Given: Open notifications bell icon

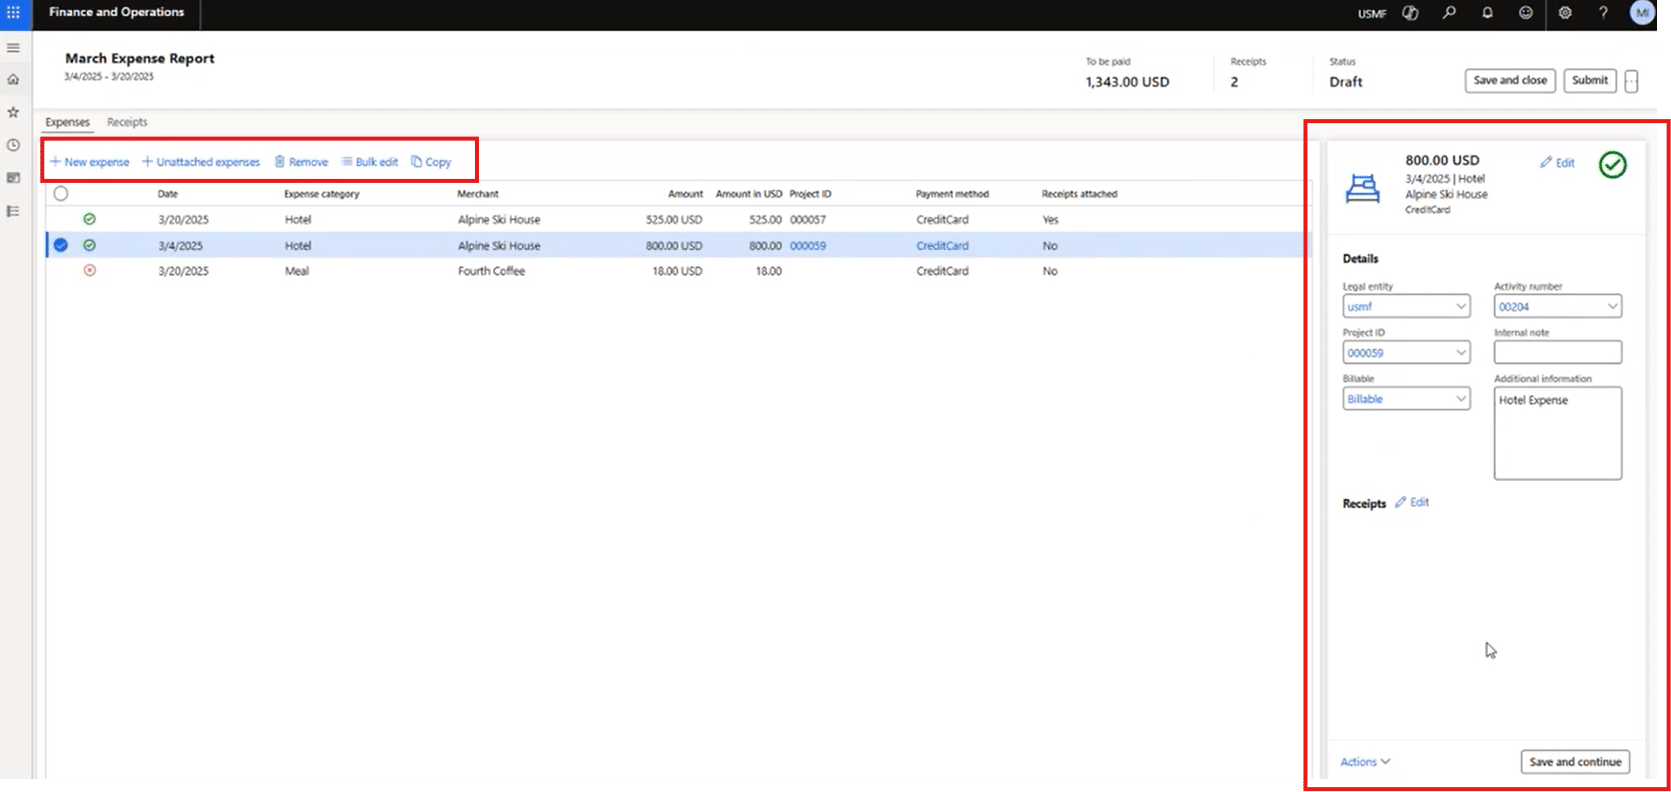Looking at the screenshot, I should 1487,13.
